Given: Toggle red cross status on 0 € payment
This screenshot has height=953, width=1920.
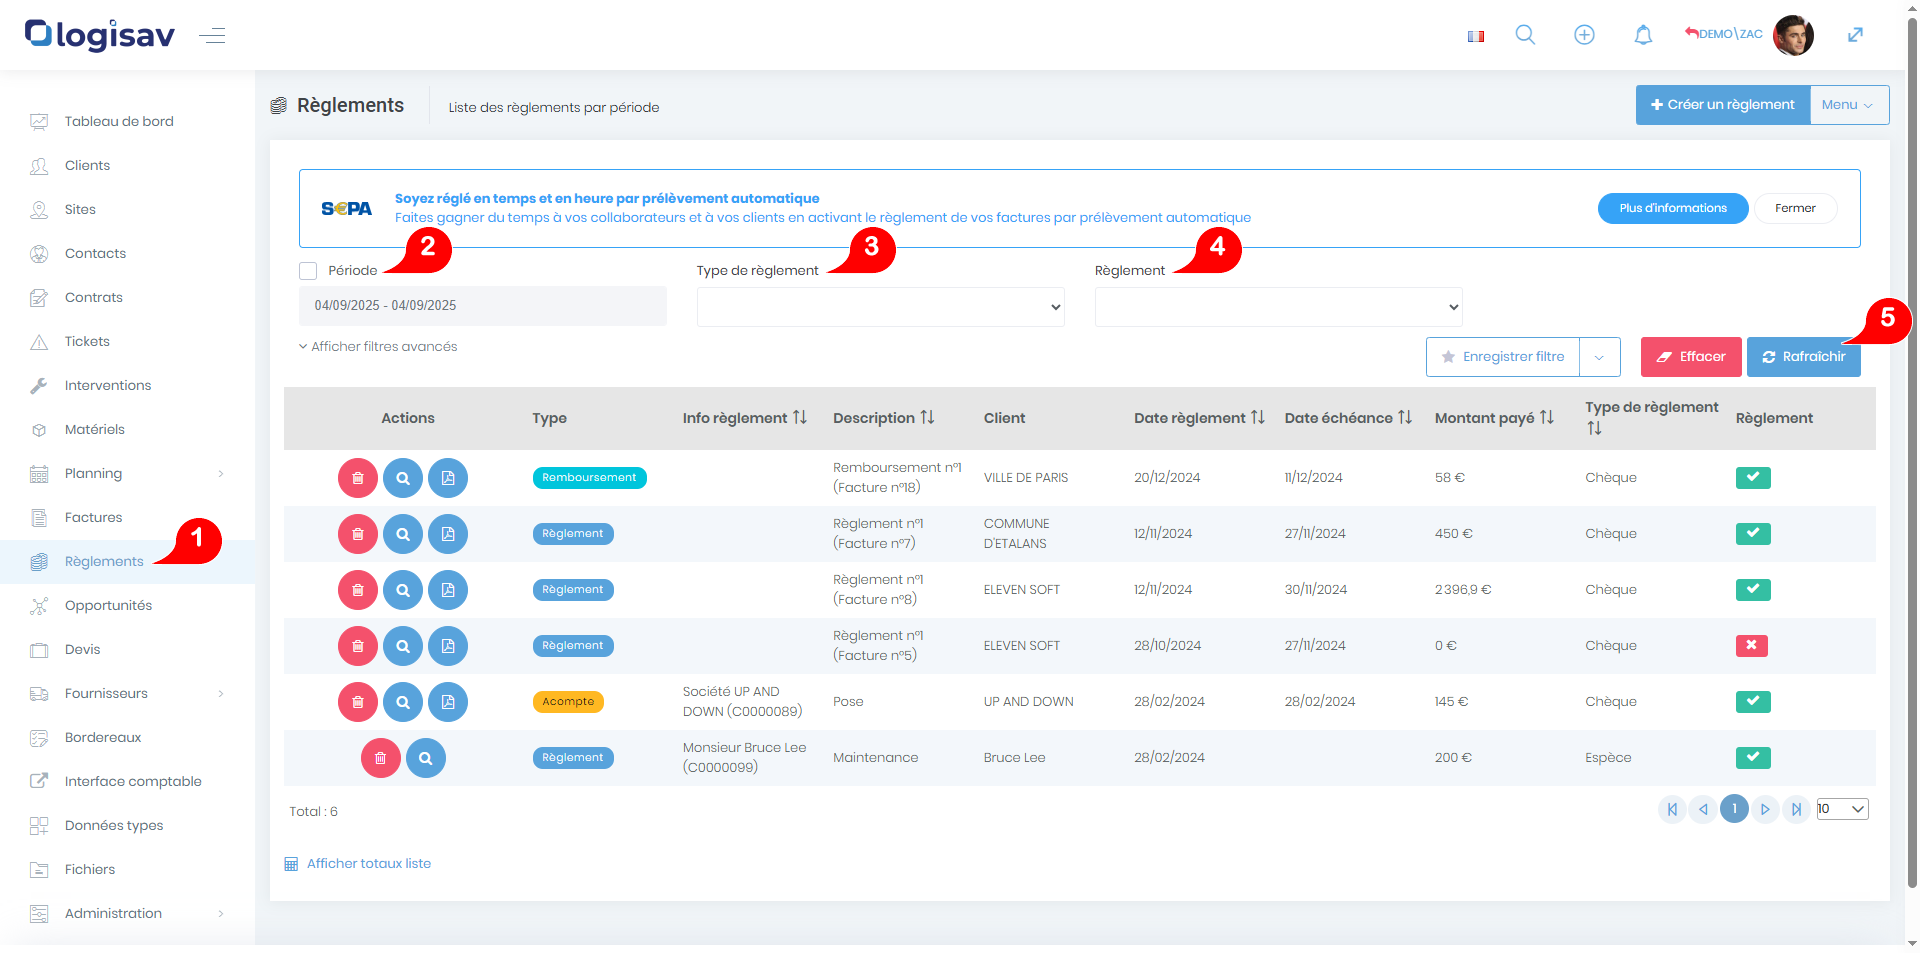Looking at the screenshot, I should pyautogui.click(x=1751, y=646).
